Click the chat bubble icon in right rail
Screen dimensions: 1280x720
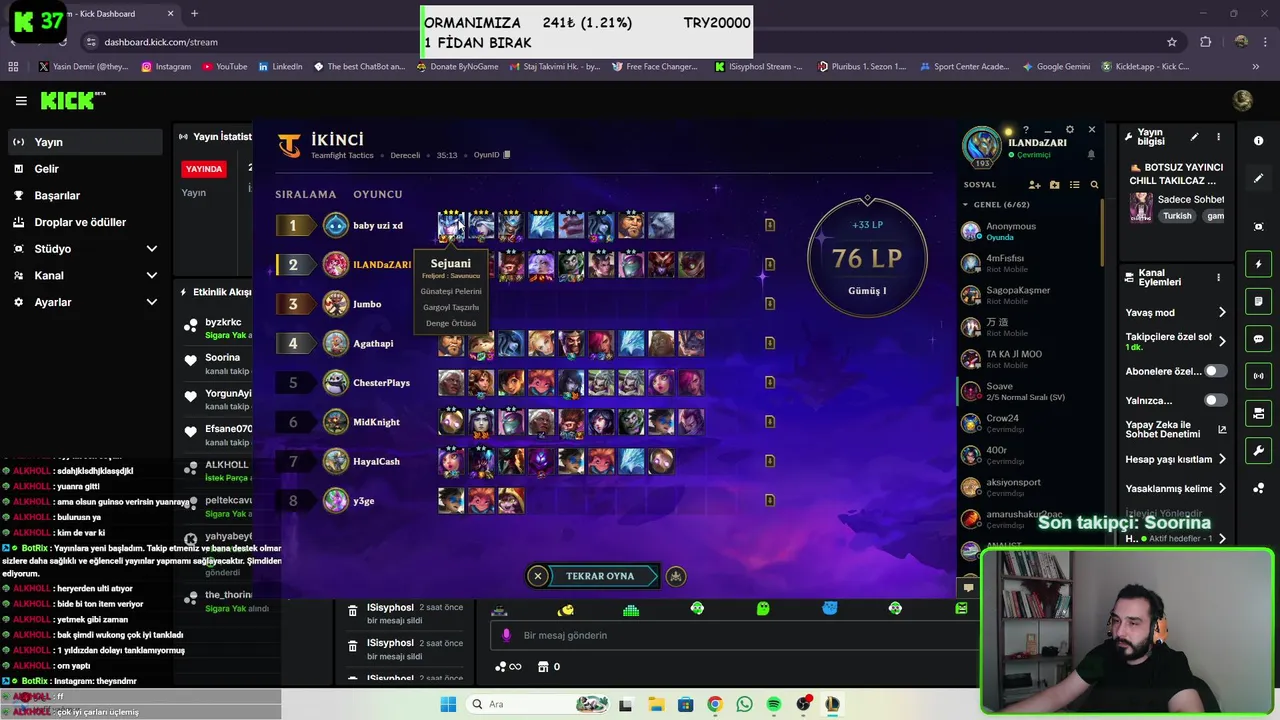(x=1259, y=339)
